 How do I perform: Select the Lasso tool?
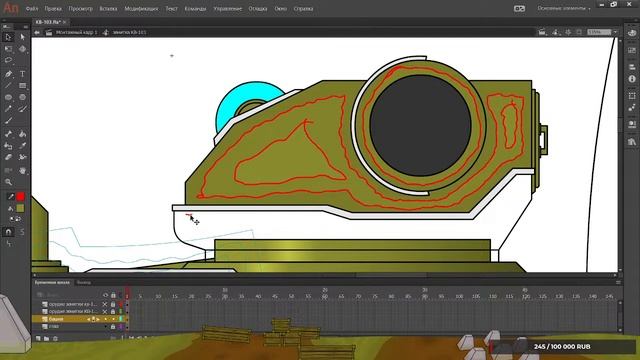tap(8, 60)
